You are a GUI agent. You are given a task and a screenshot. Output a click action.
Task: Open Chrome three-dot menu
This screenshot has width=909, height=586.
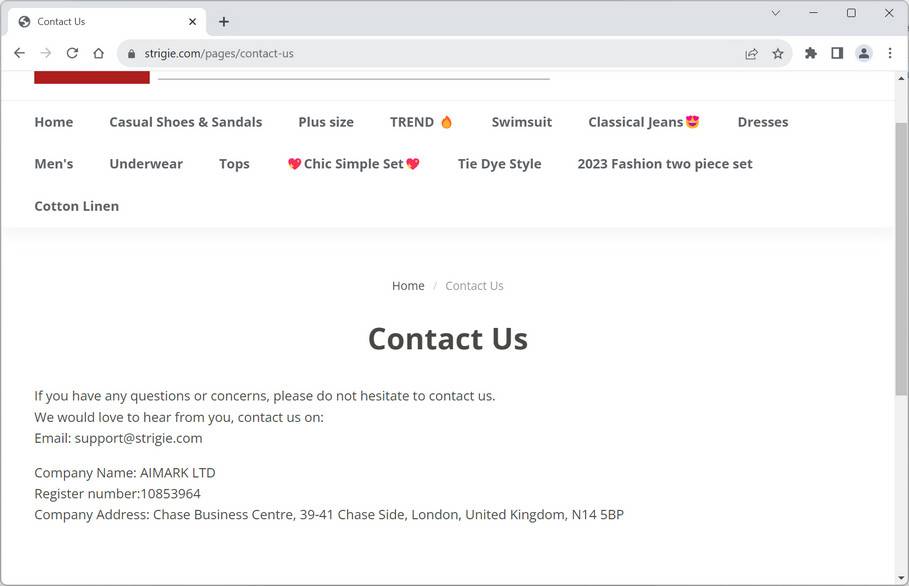pyautogui.click(x=890, y=53)
